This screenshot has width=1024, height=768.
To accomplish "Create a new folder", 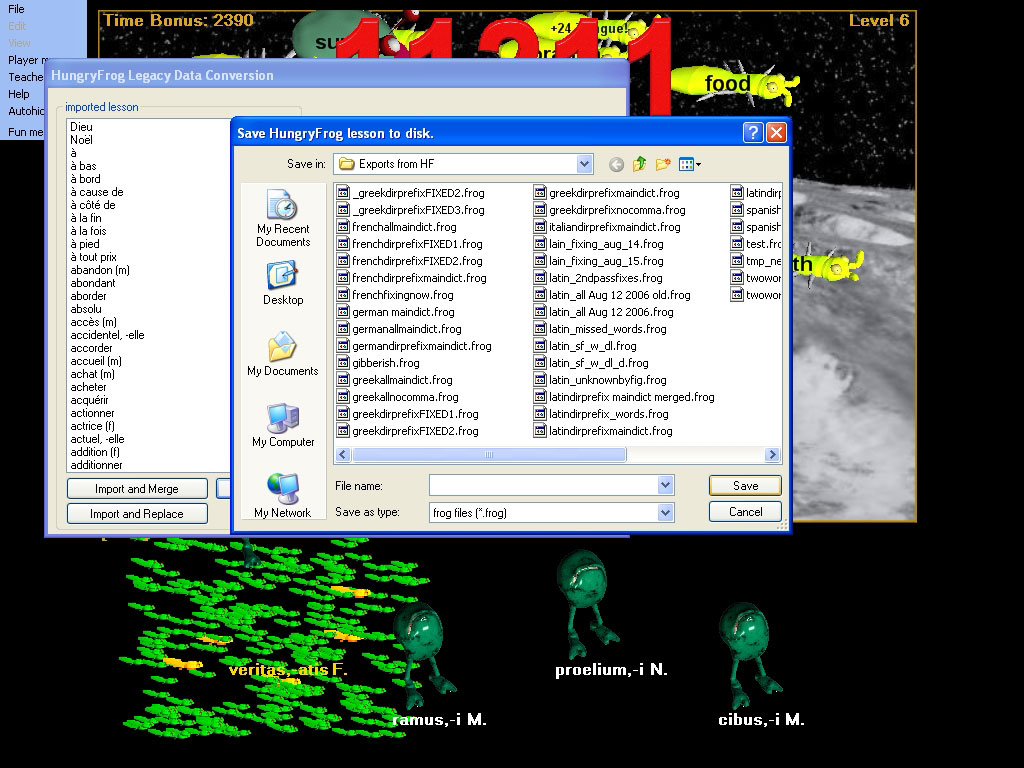I will [662, 165].
